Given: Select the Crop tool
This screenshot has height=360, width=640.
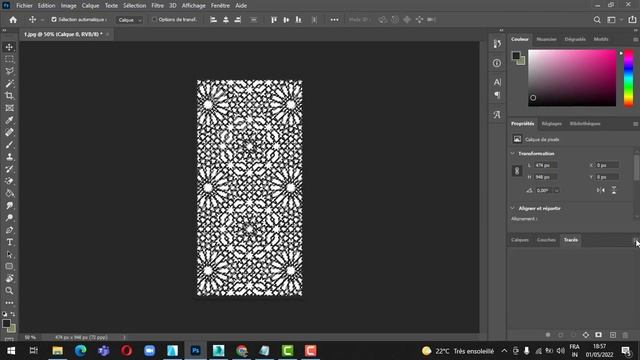Looking at the screenshot, I should pyautogui.click(x=9, y=96).
